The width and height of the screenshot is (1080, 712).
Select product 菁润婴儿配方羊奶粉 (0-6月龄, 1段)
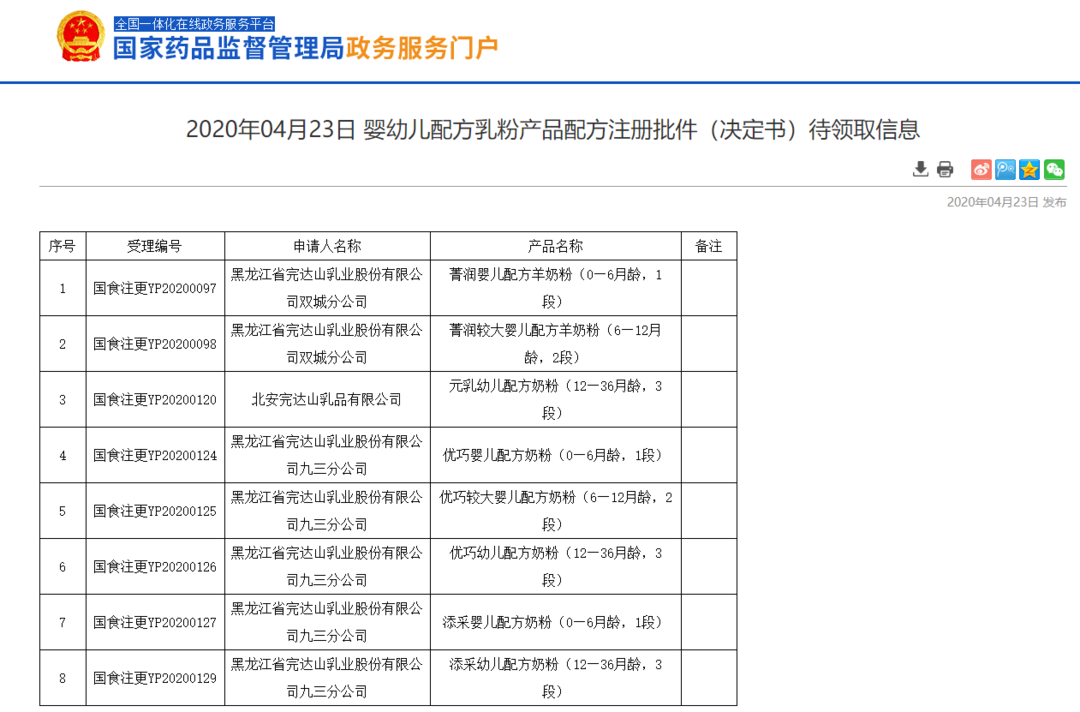(555, 288)
